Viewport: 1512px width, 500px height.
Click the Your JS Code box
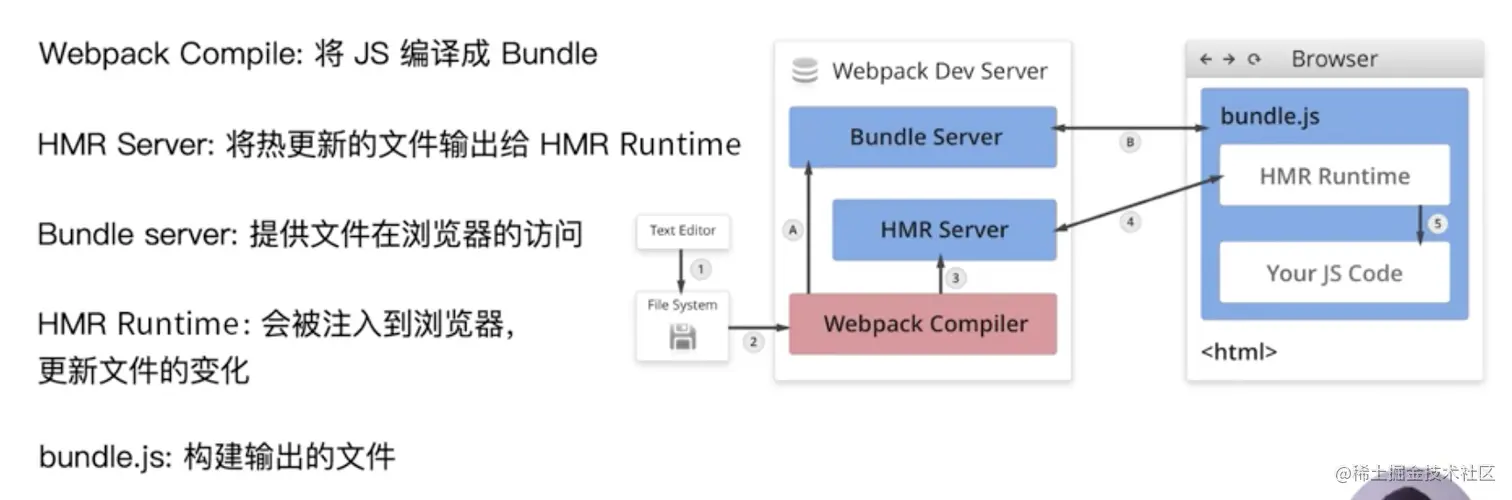(x=1334, y=273)
